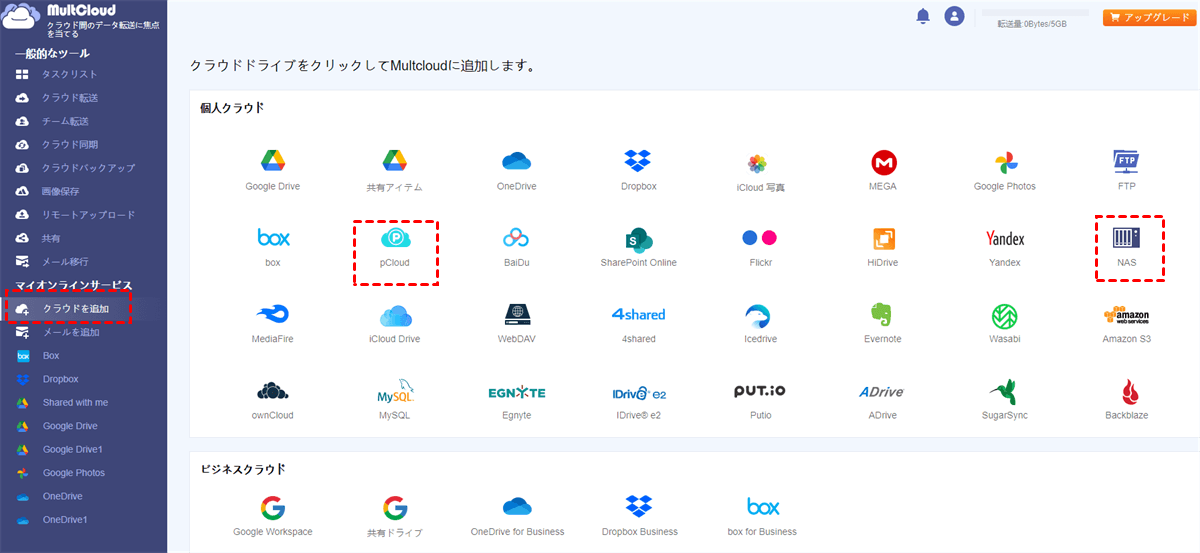Screen dimensions: 1200x553
Task: Open Google Drive1 account in sidebar
Action: coord(72,449)
